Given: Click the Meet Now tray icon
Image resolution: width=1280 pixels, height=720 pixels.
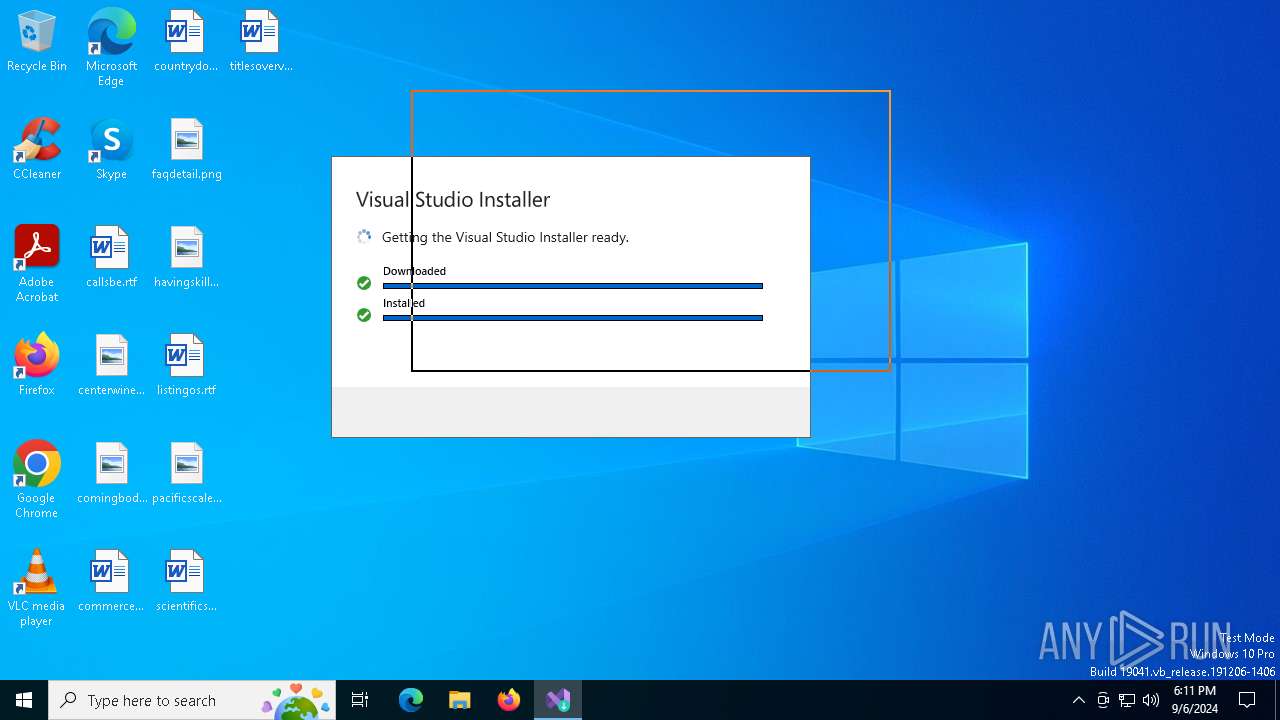Looking at the screenshot, I should (1103, 700).
